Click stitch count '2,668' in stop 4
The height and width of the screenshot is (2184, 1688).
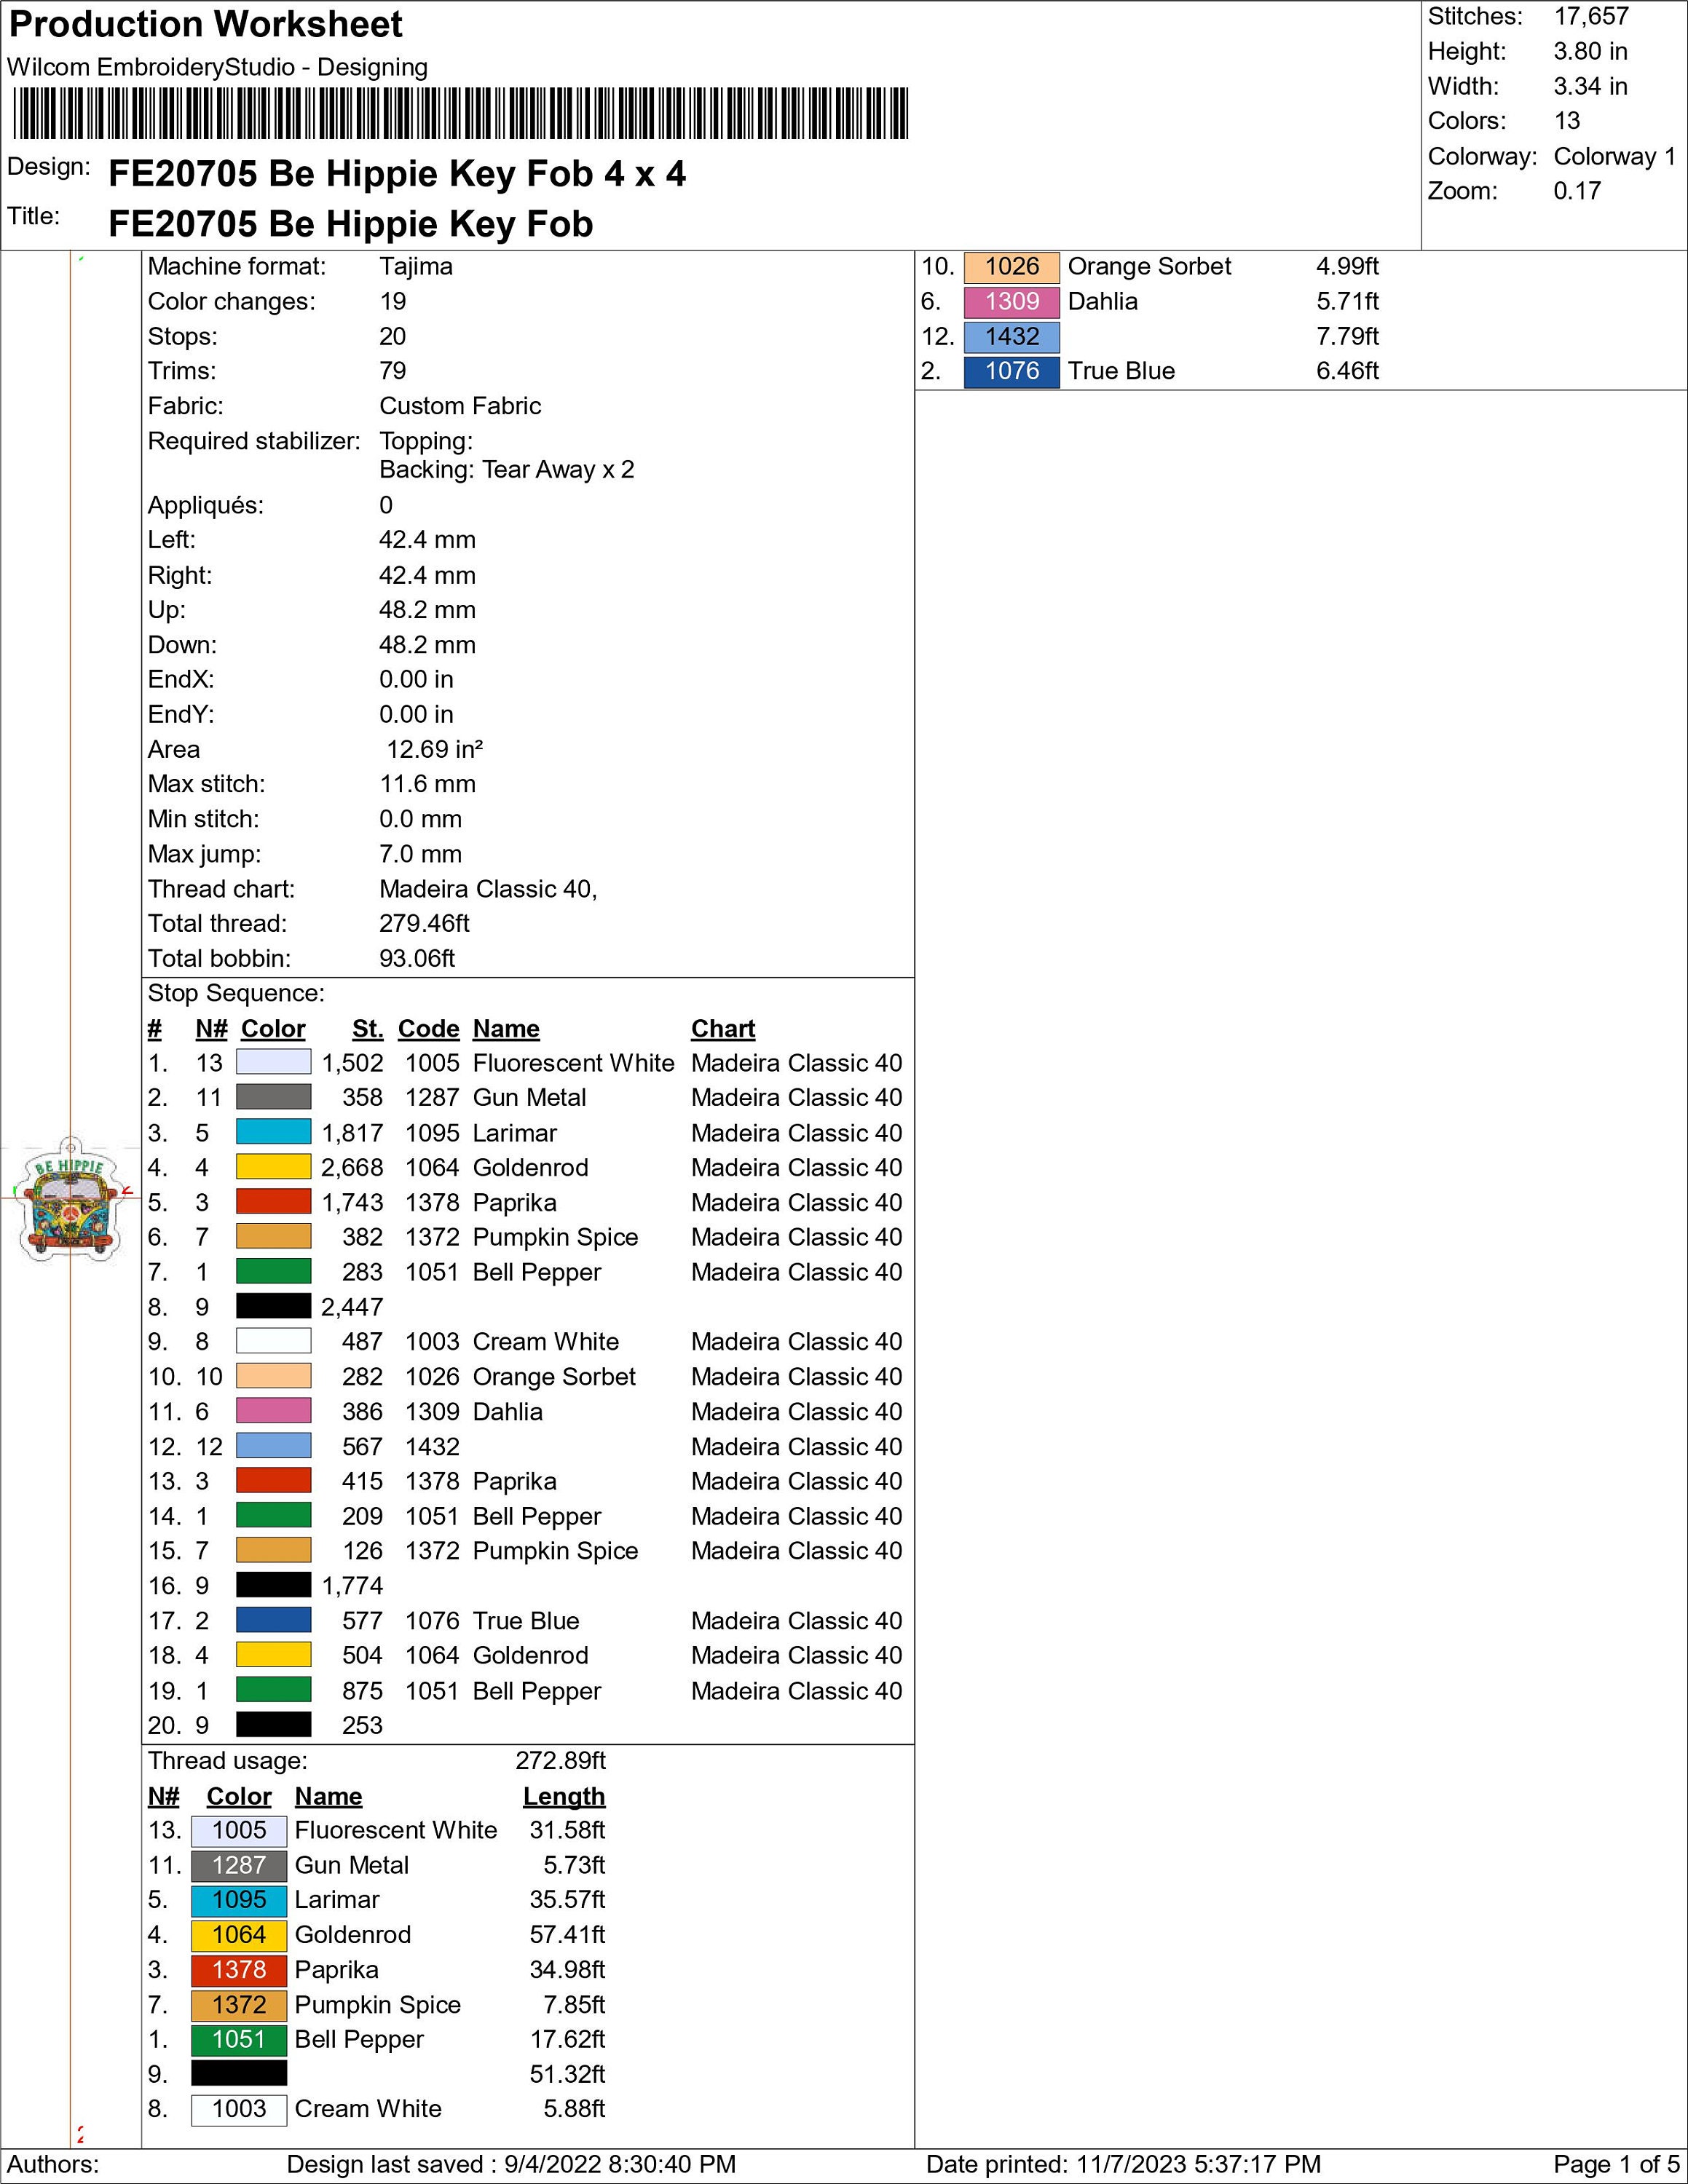(x=352, y=1167)
